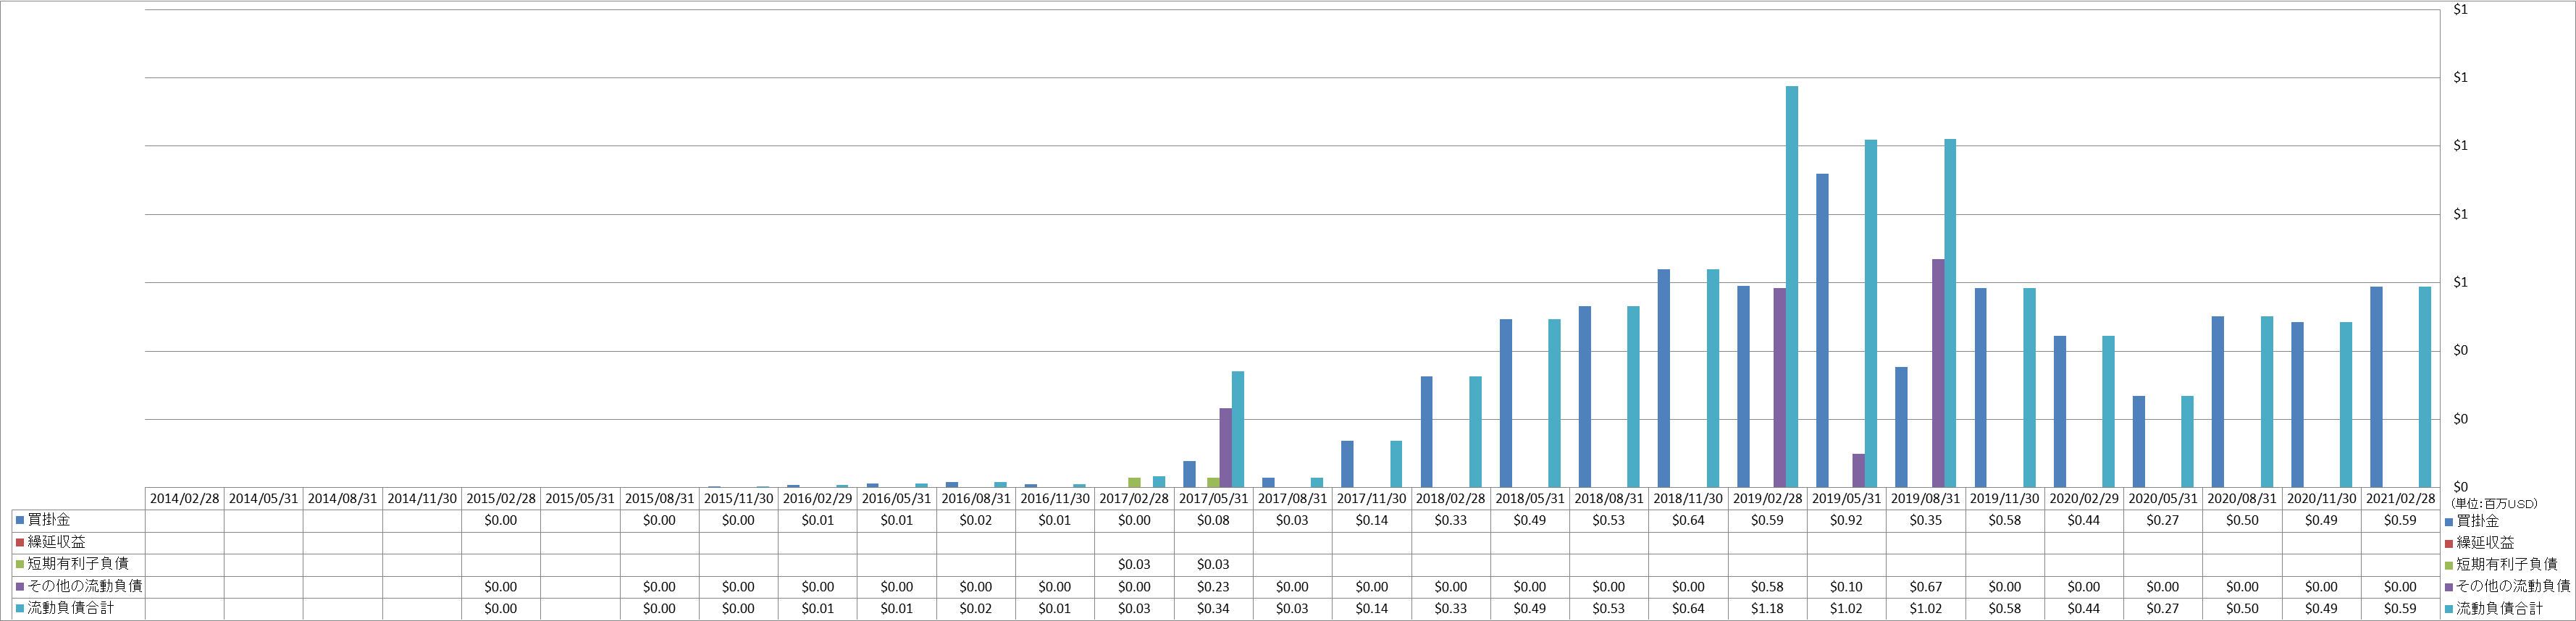Click the $1.18 total cell for 2019/02/28
This screenshot has width=2576, height=621.
1767,609
